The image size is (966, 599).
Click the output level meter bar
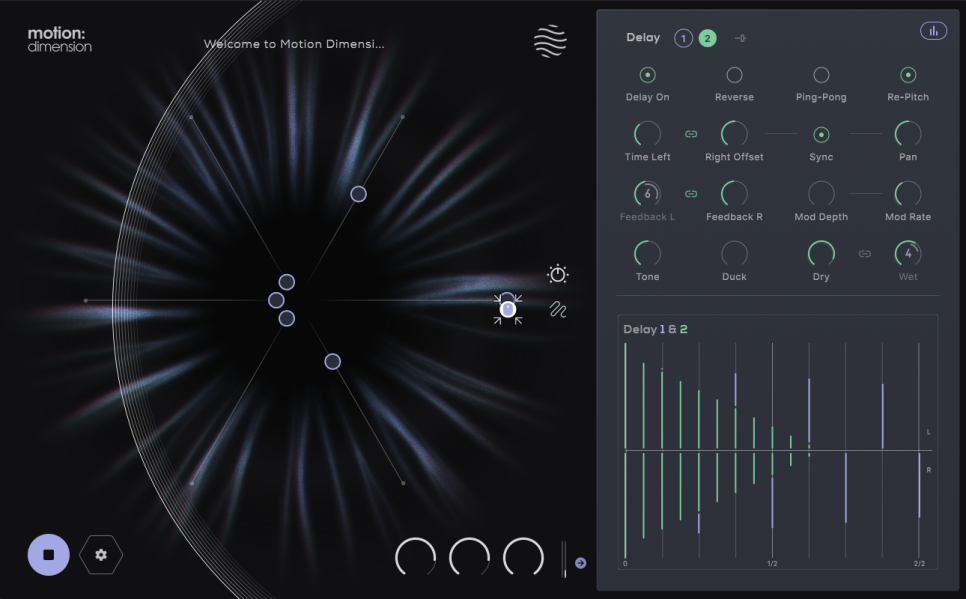point(564,559)
